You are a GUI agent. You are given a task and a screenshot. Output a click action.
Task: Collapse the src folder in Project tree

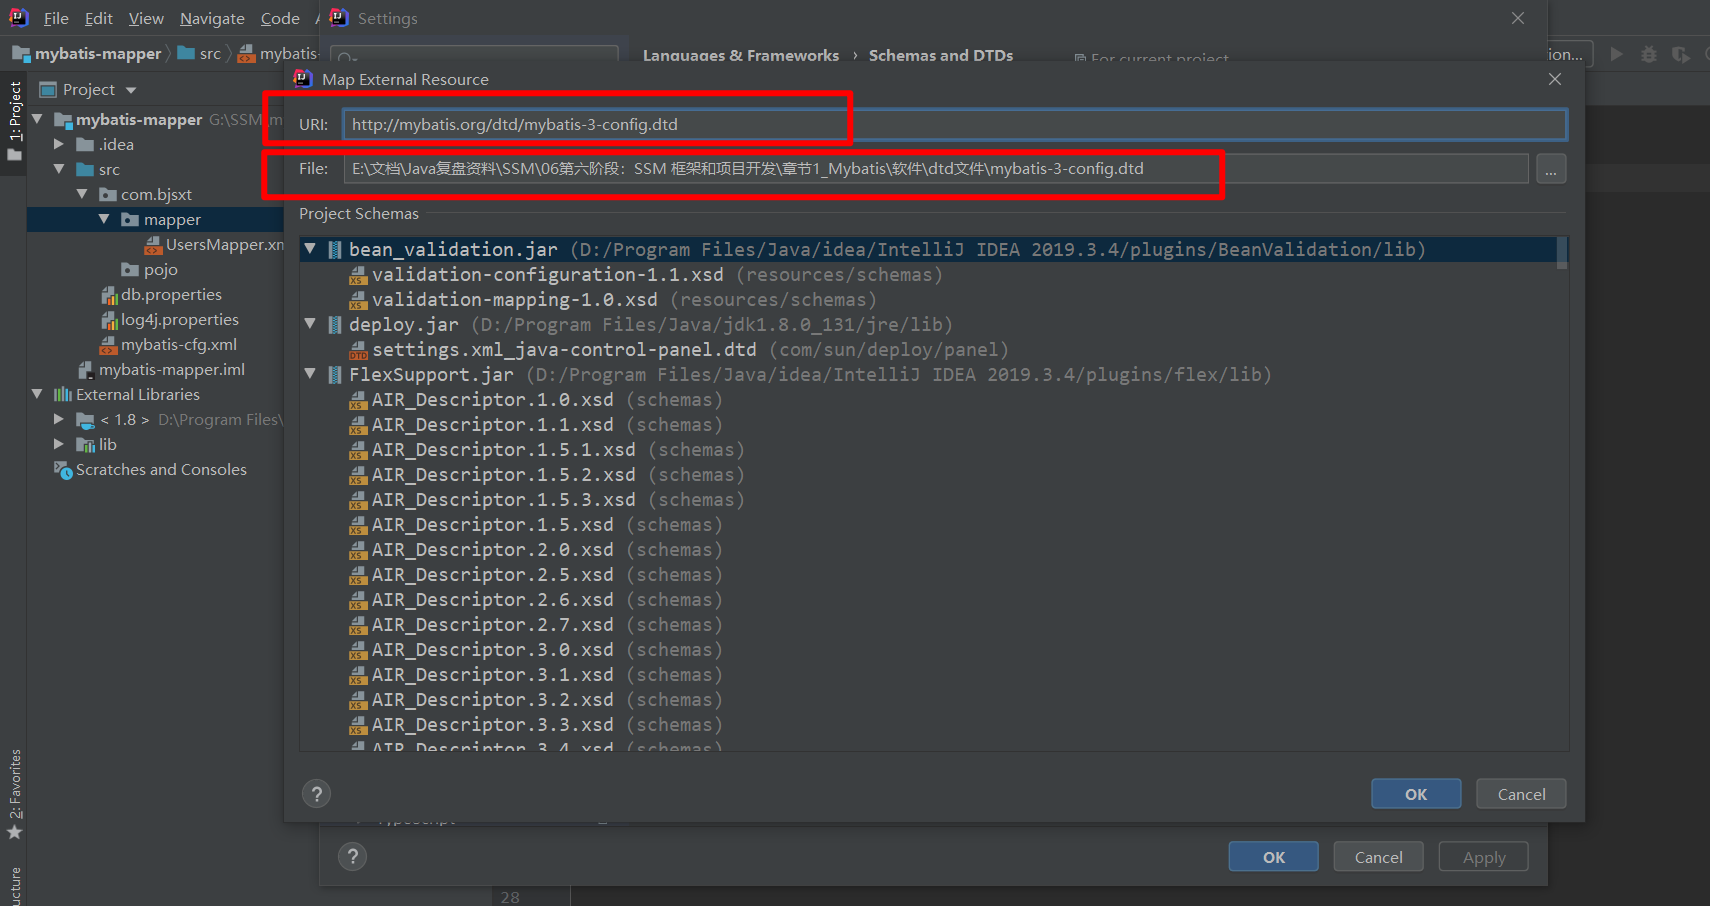pyautogui.click(x=59, y=169)
